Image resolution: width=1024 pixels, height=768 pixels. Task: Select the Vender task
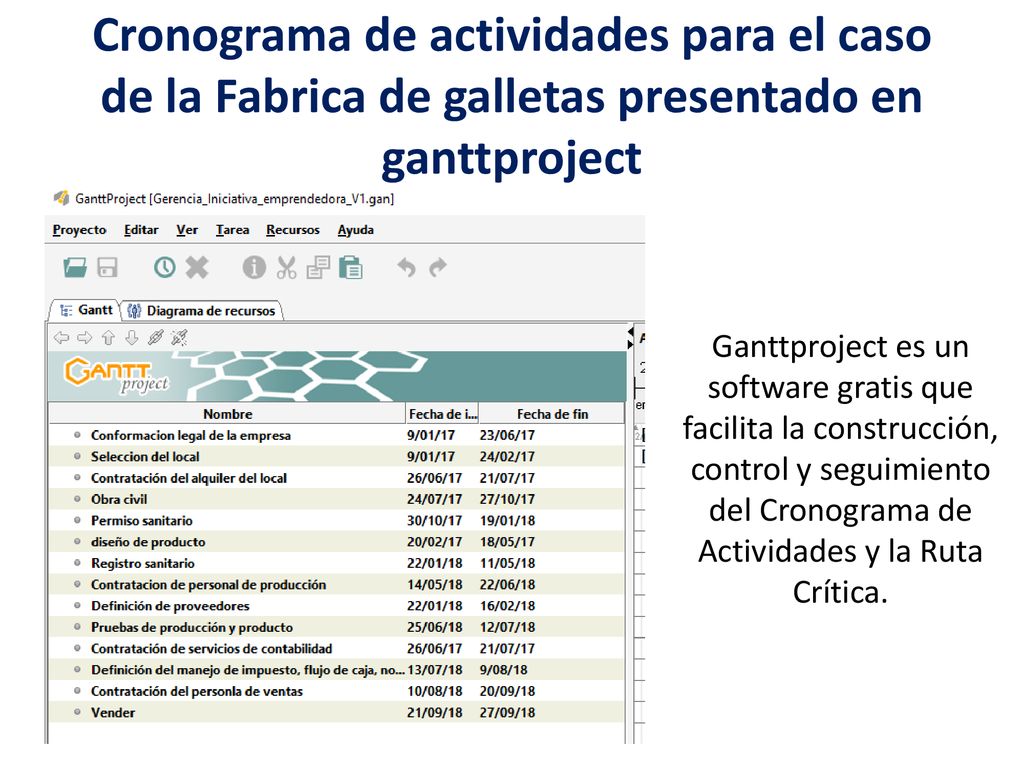tap(113, 712)
